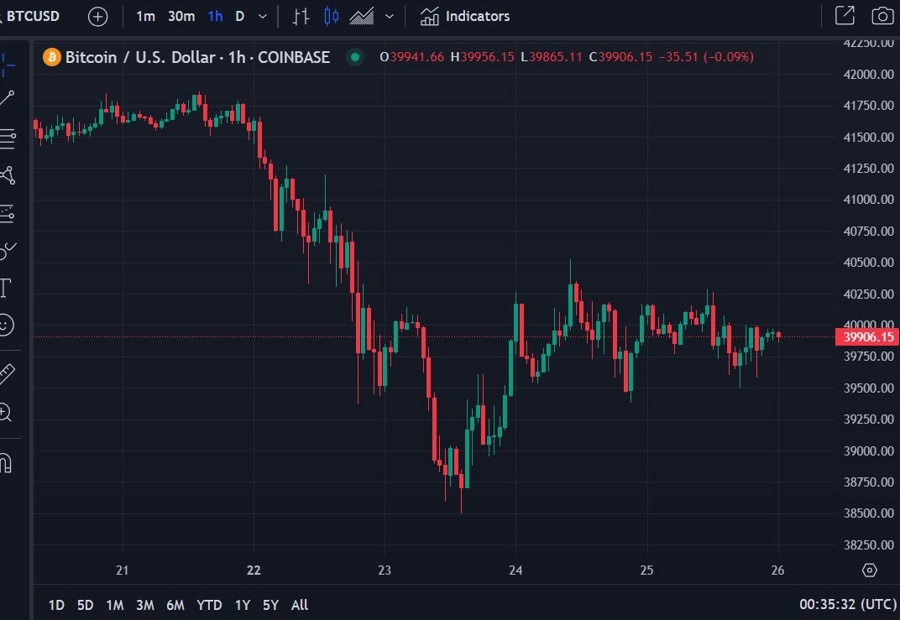Screen dimensions: 900x620
Task: Set the date range to 1Y
Action: pos(242,605)
